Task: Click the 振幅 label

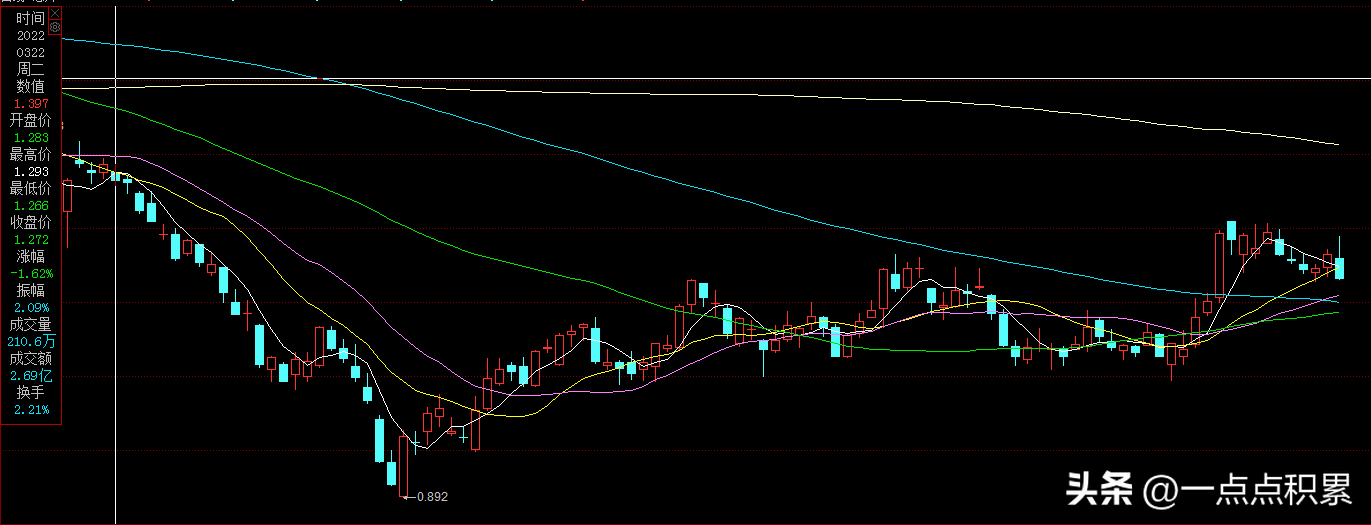Action: [30, 290]
